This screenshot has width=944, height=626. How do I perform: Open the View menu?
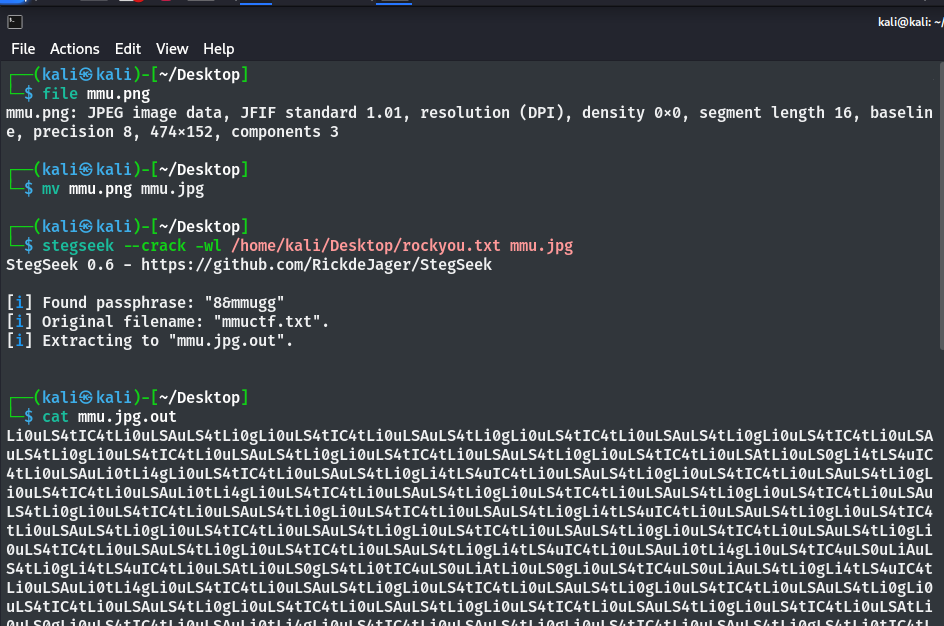tap(172, 49)
